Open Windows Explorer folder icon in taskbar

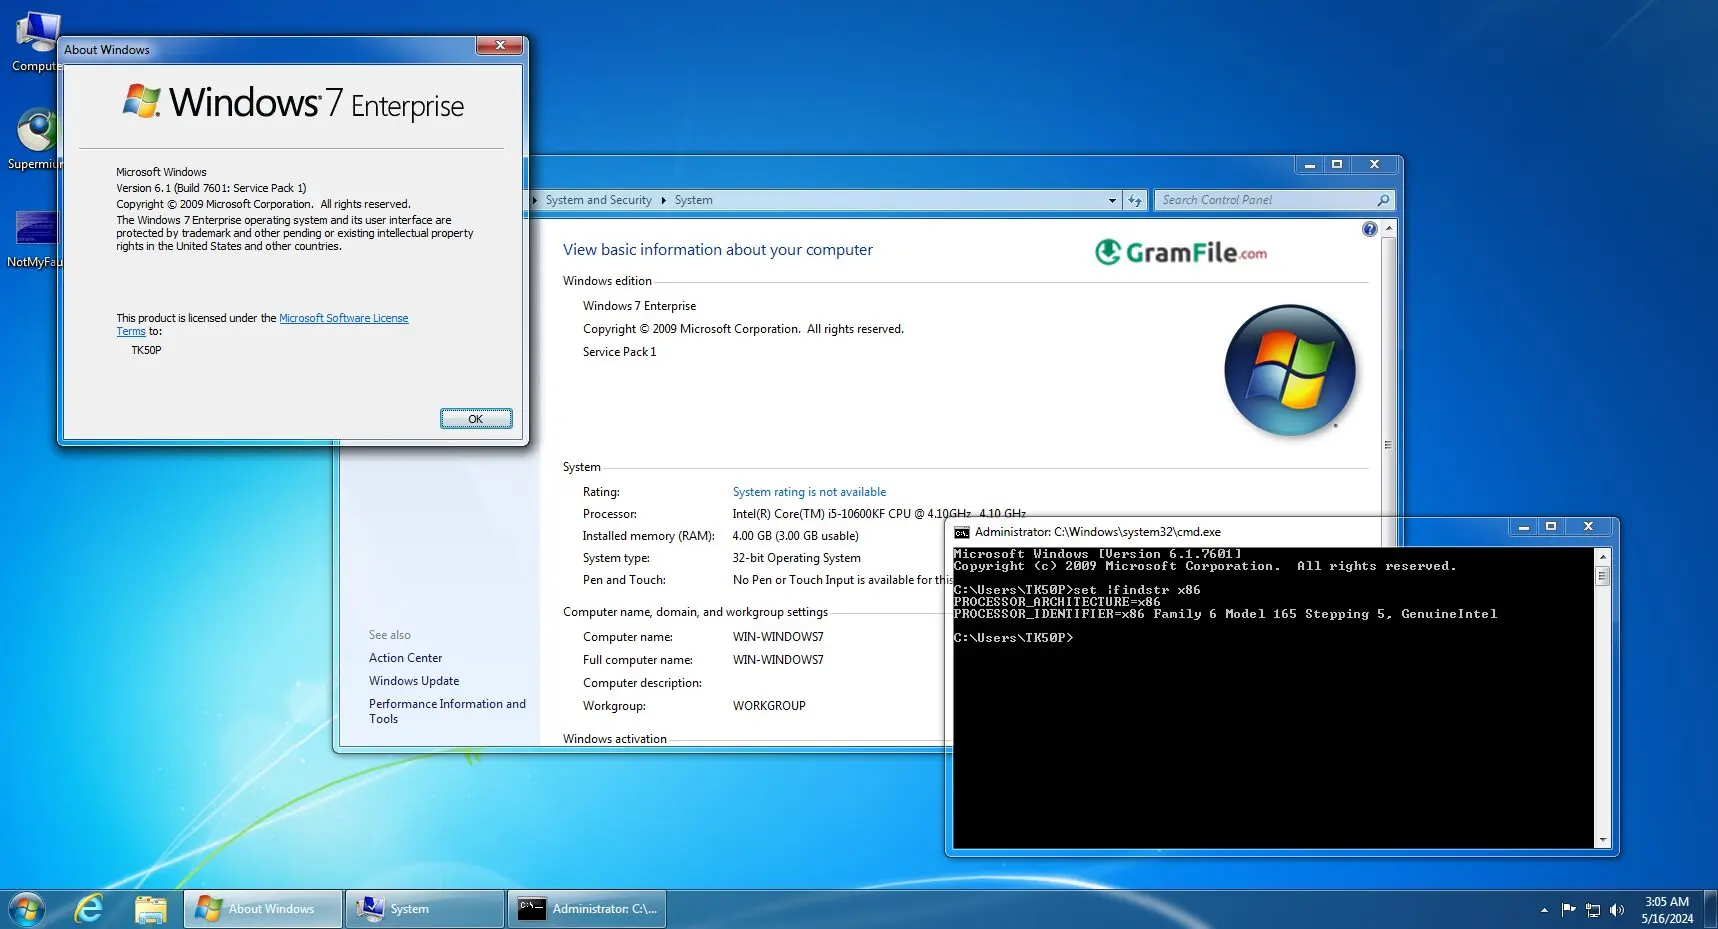pos(150,909)
